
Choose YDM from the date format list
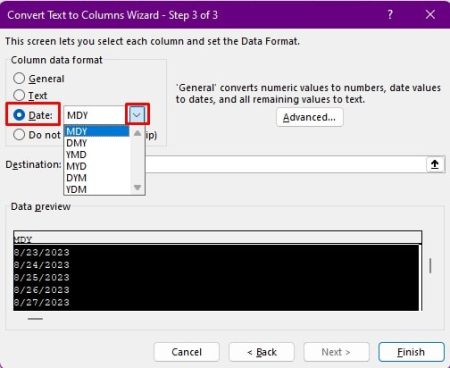[x=77, y=189]
